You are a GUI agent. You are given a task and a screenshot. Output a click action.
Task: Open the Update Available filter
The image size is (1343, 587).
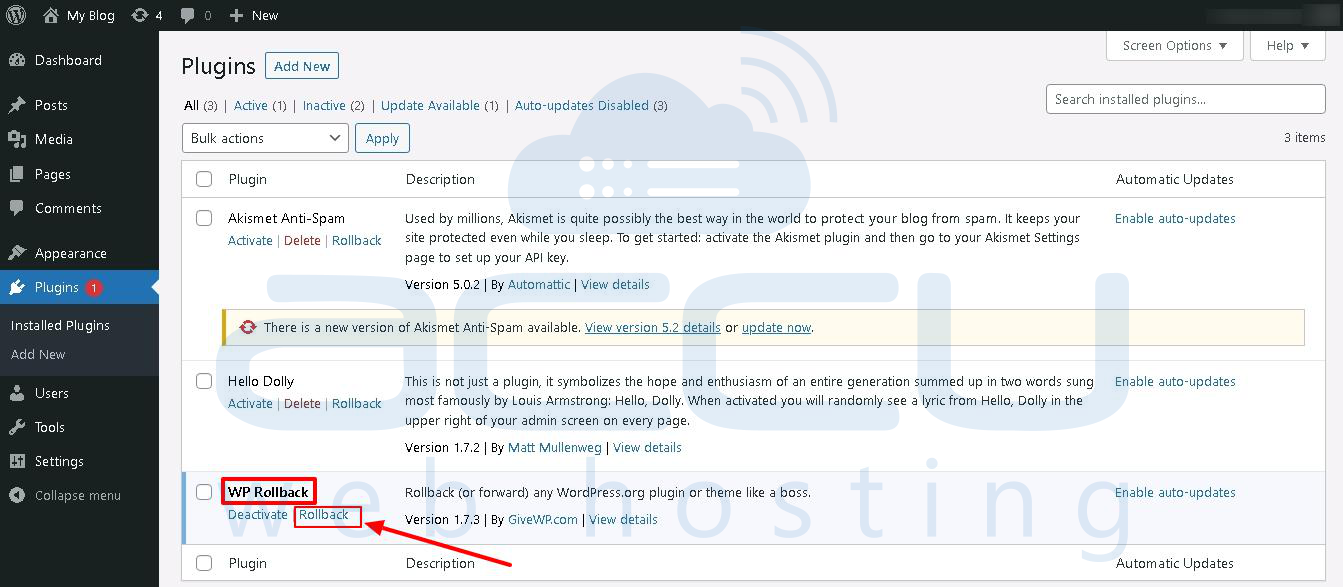[x=433, y=105]
